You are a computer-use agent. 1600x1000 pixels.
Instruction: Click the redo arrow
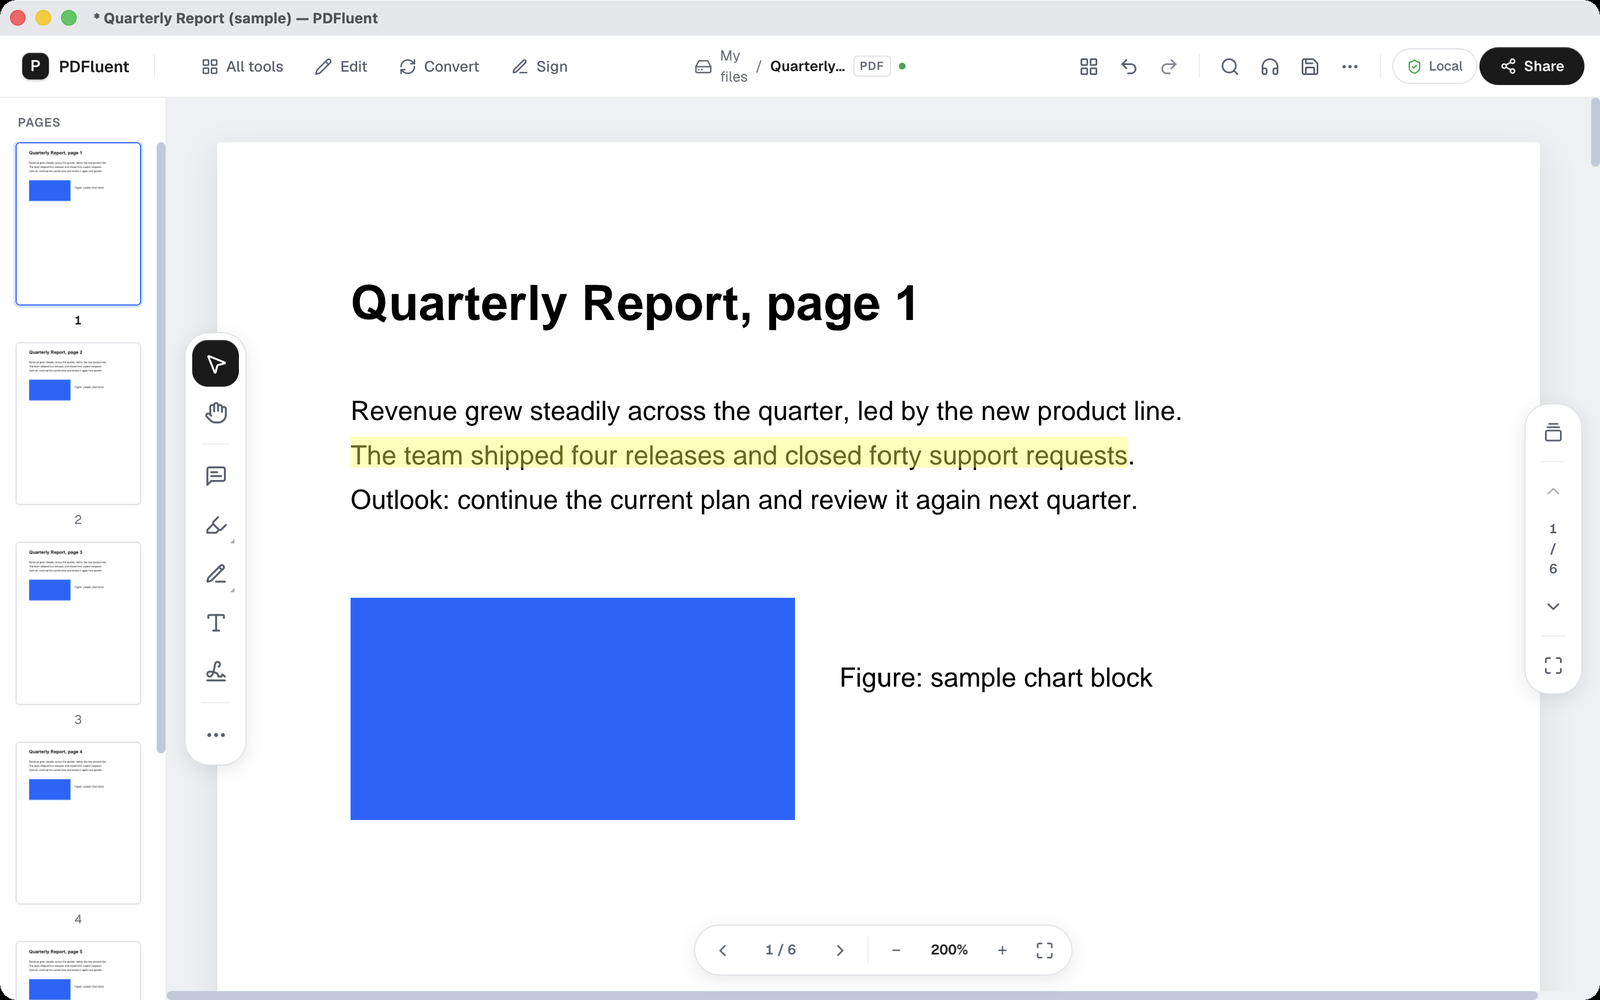tap(1169, 66)
